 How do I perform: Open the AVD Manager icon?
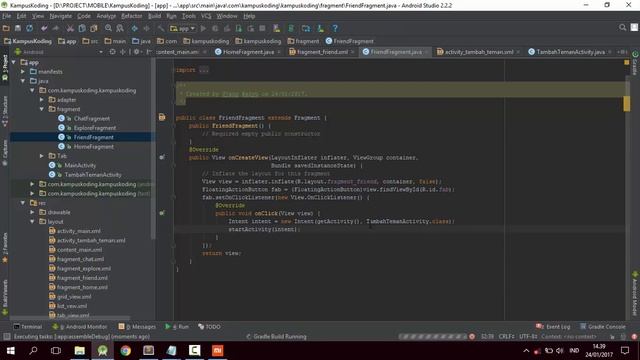click(x=277, y=28)
